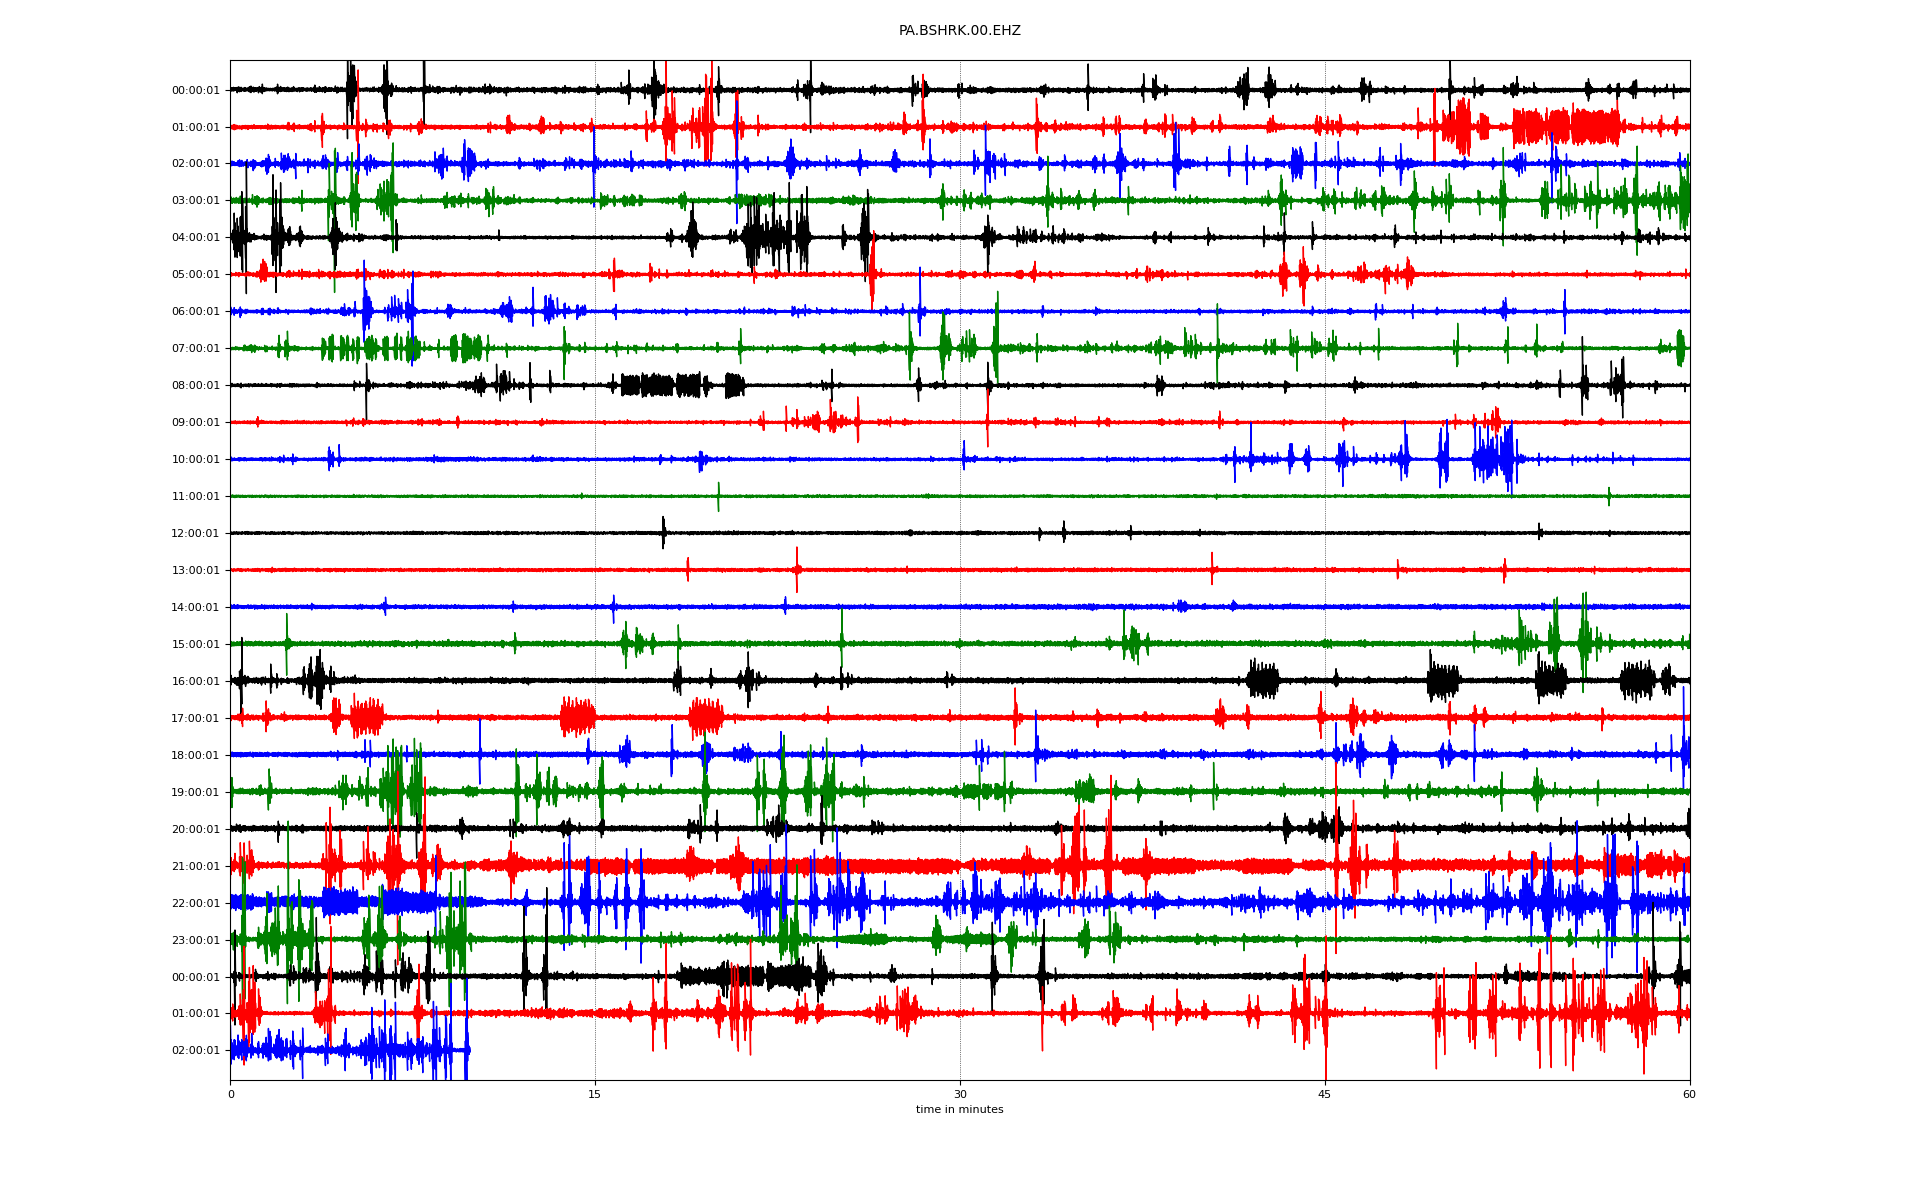Select the 13:00:01 row label
The width and height of the screenshot is (1920, 1200).
click(x=196, y=571)
